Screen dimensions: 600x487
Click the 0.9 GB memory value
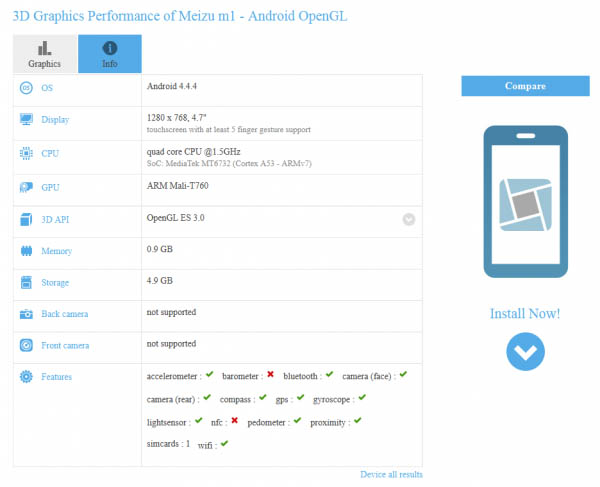(160, 249)
